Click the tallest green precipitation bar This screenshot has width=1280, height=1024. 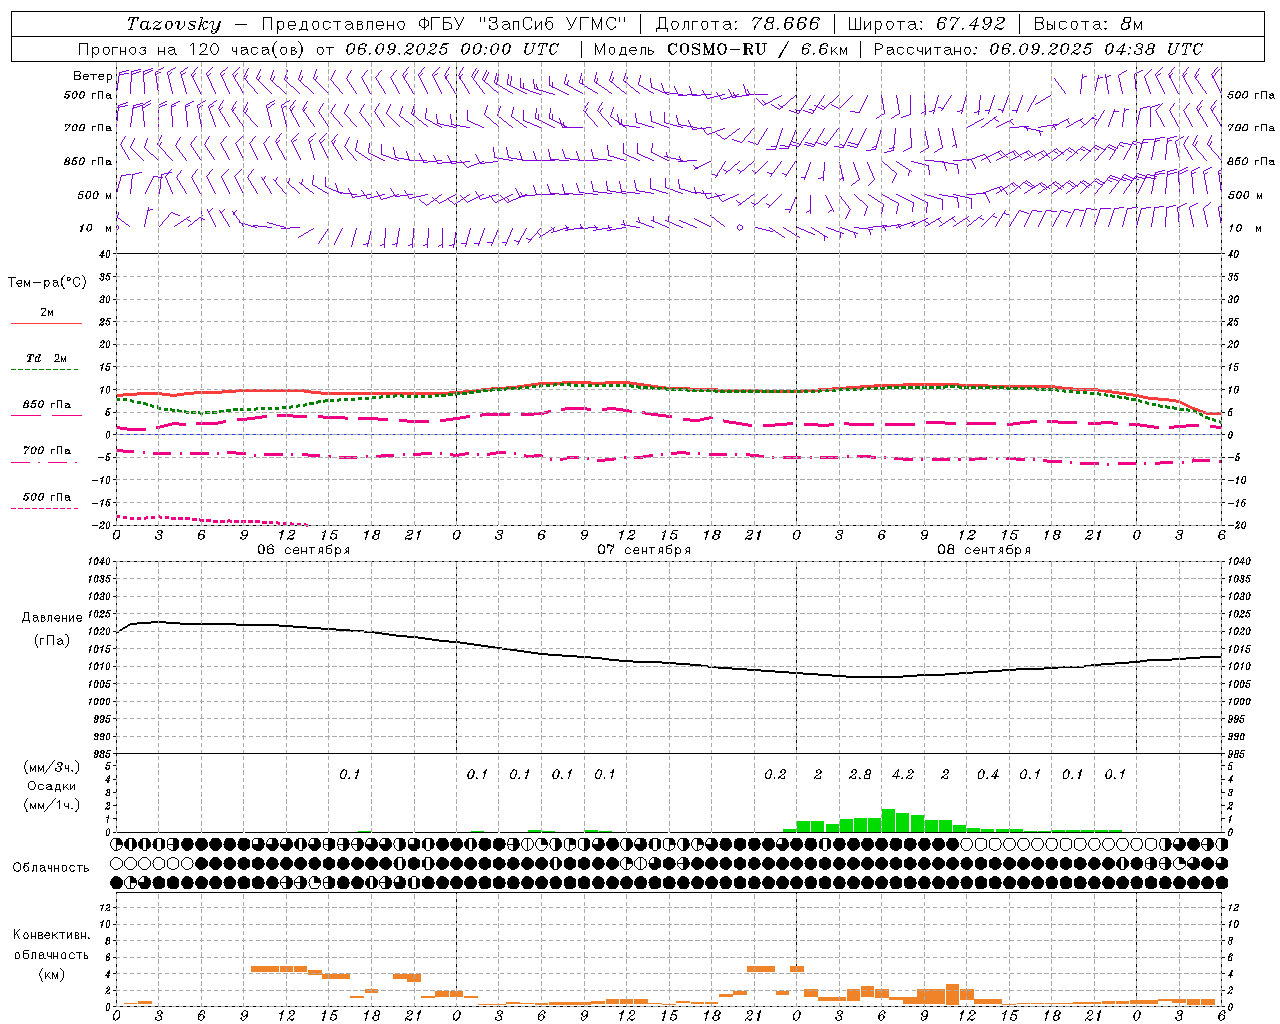(888, 820)
